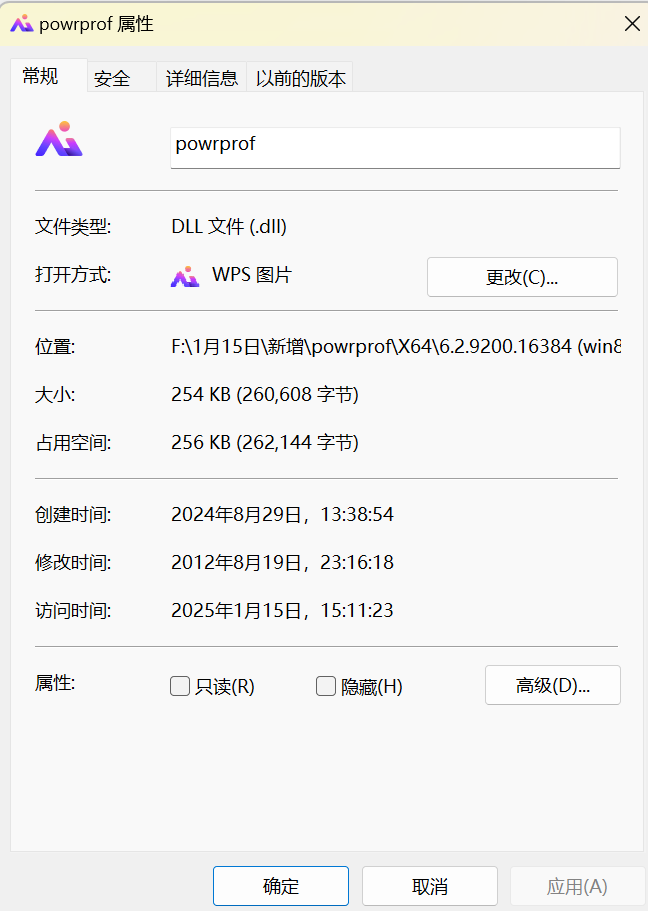
Task: Open the 详细信息 tab
Action: click(202, 77)
